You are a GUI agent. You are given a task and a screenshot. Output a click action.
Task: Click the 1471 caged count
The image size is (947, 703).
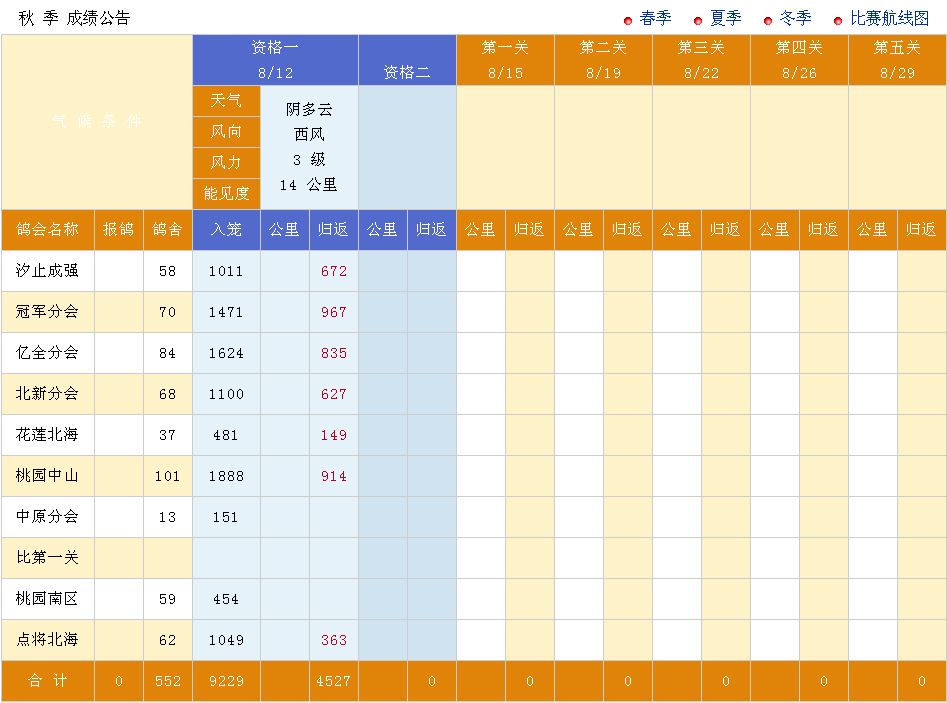(226, 313)
